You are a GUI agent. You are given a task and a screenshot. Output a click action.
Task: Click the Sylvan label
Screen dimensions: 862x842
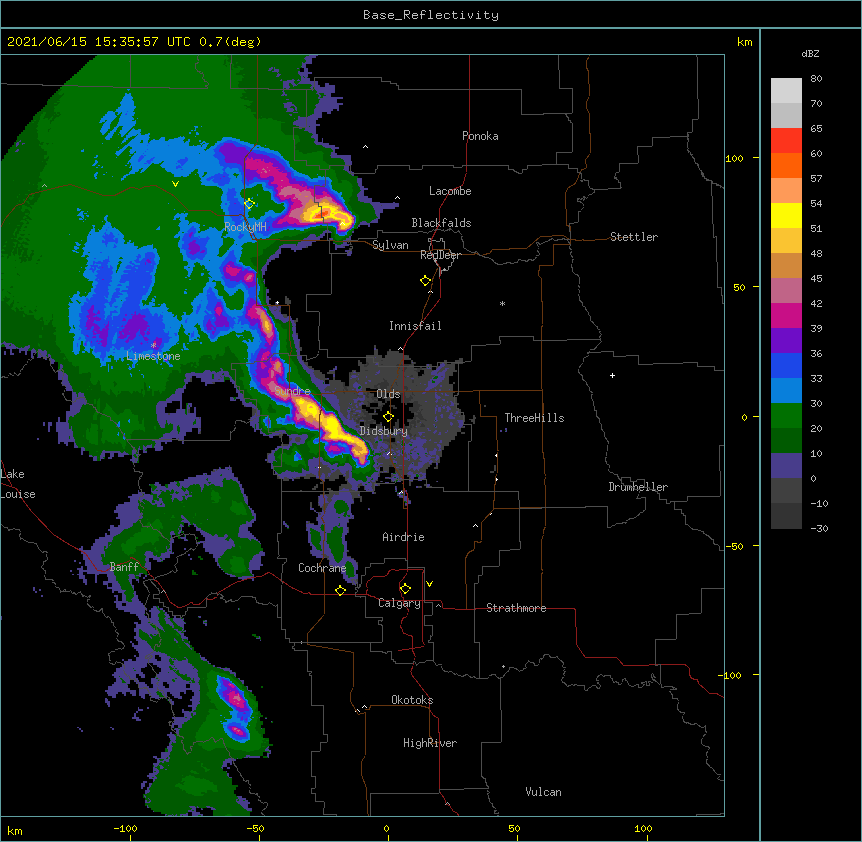pos(390,245)
